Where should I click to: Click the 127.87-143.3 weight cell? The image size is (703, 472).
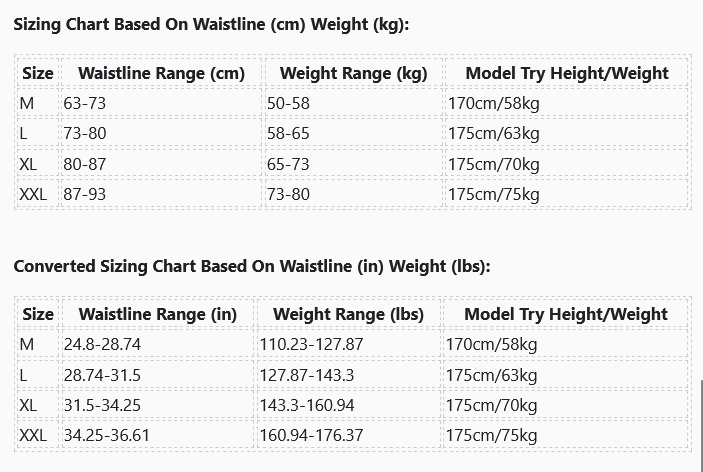point(306,375)
